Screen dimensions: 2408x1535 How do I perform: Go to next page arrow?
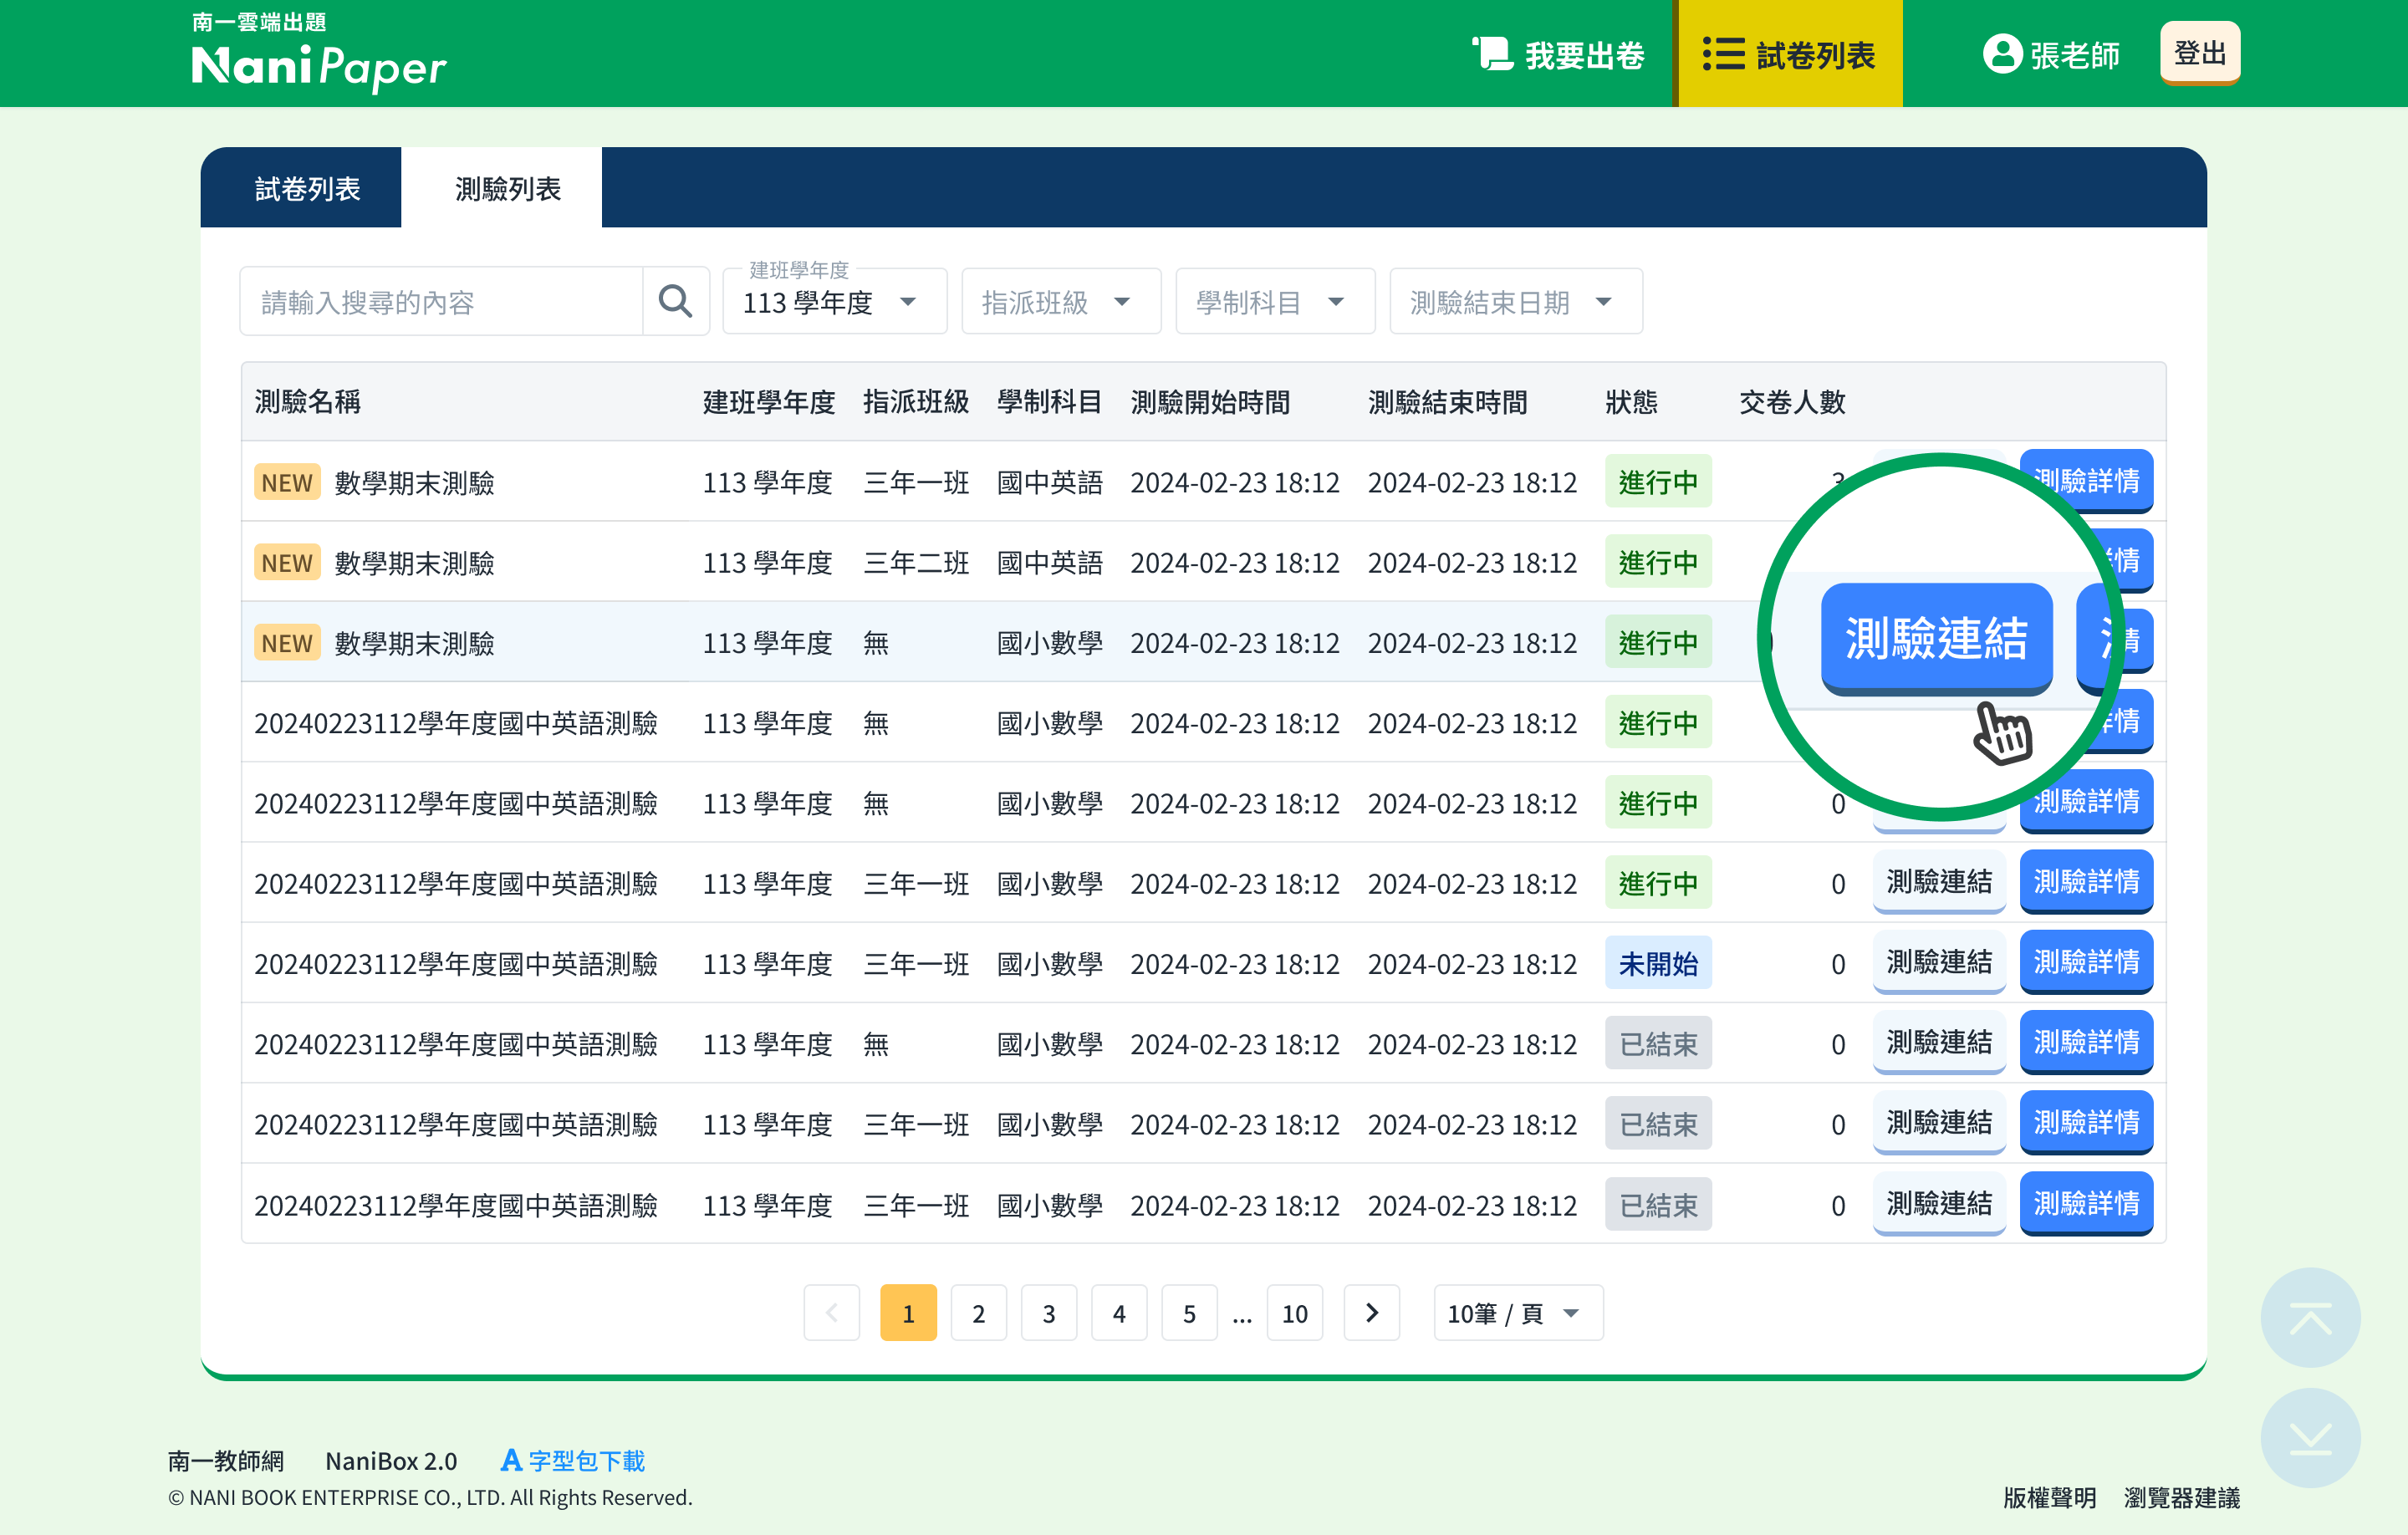tap(1371, 1312)
